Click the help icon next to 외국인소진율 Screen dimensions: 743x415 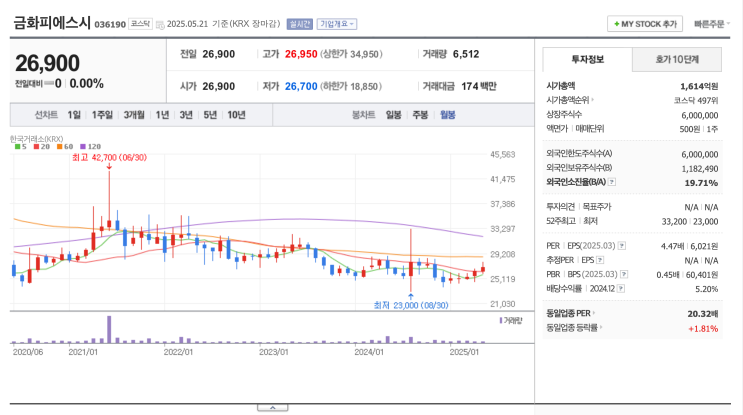coord(612,182)
